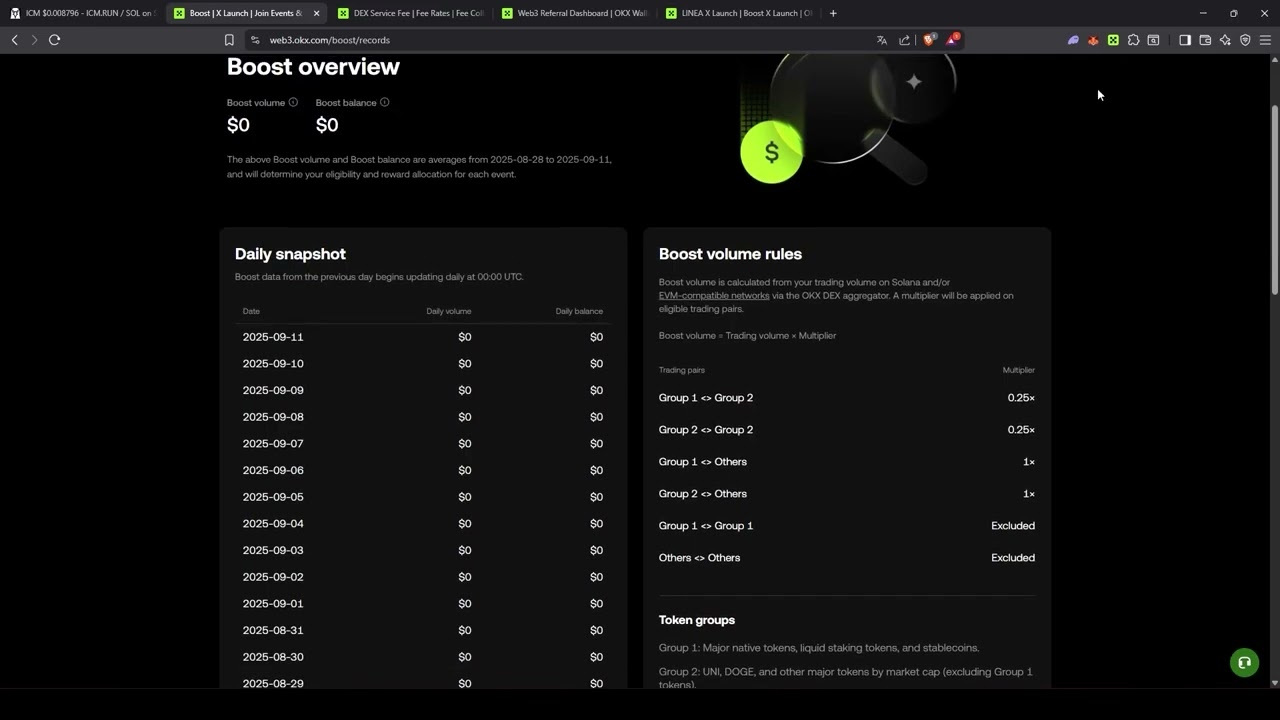Switch to the ICM.RUN / SOL tab
Screen dimensions: 1280x720
tap(82, 13)
